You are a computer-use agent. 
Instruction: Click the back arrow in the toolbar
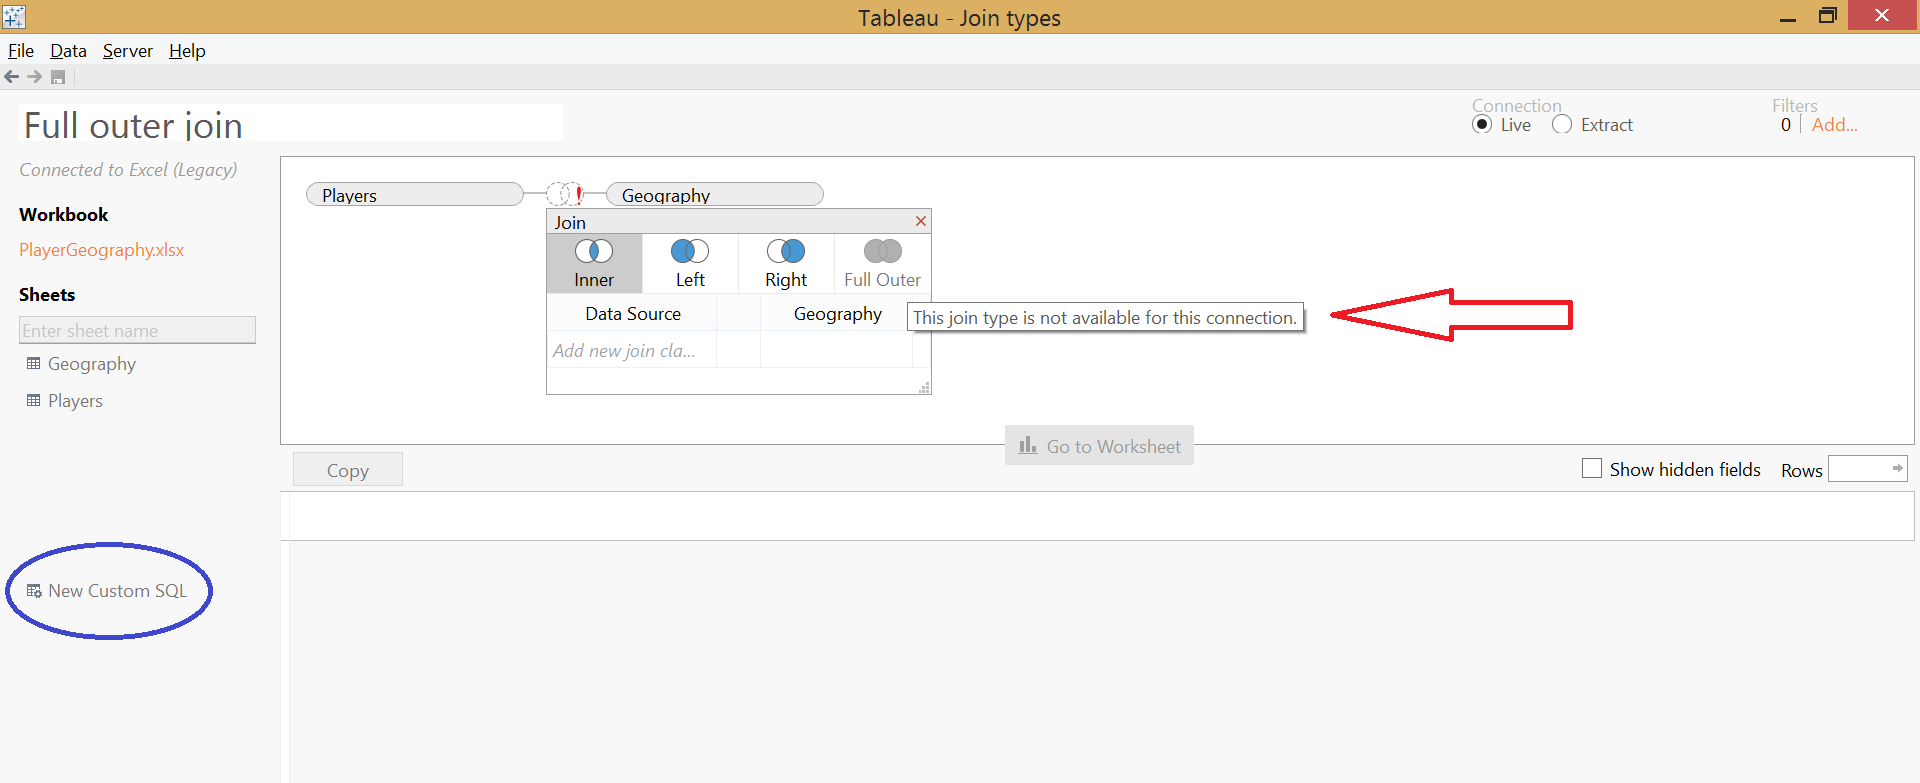point(12,77)
